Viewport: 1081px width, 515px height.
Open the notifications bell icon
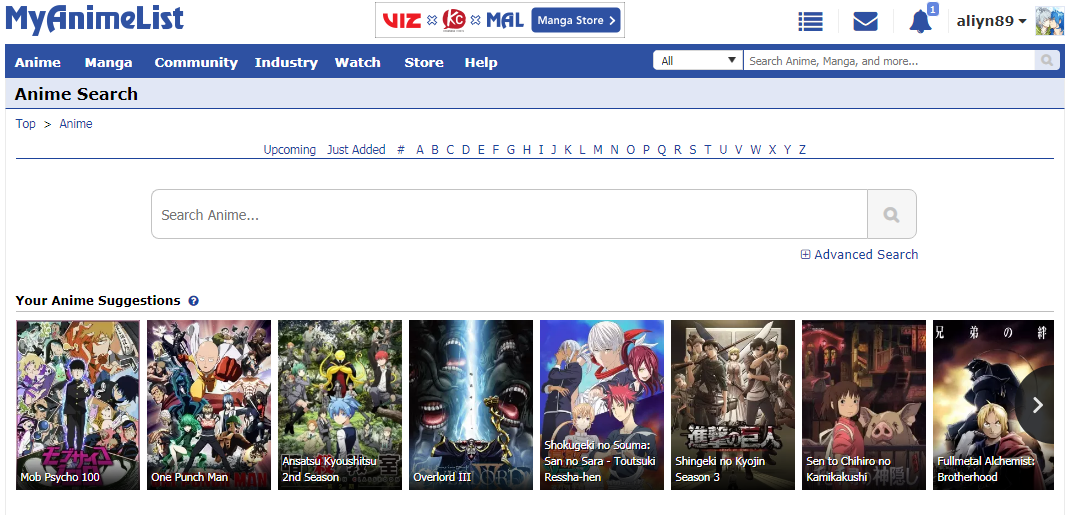[x=920, y=21]
